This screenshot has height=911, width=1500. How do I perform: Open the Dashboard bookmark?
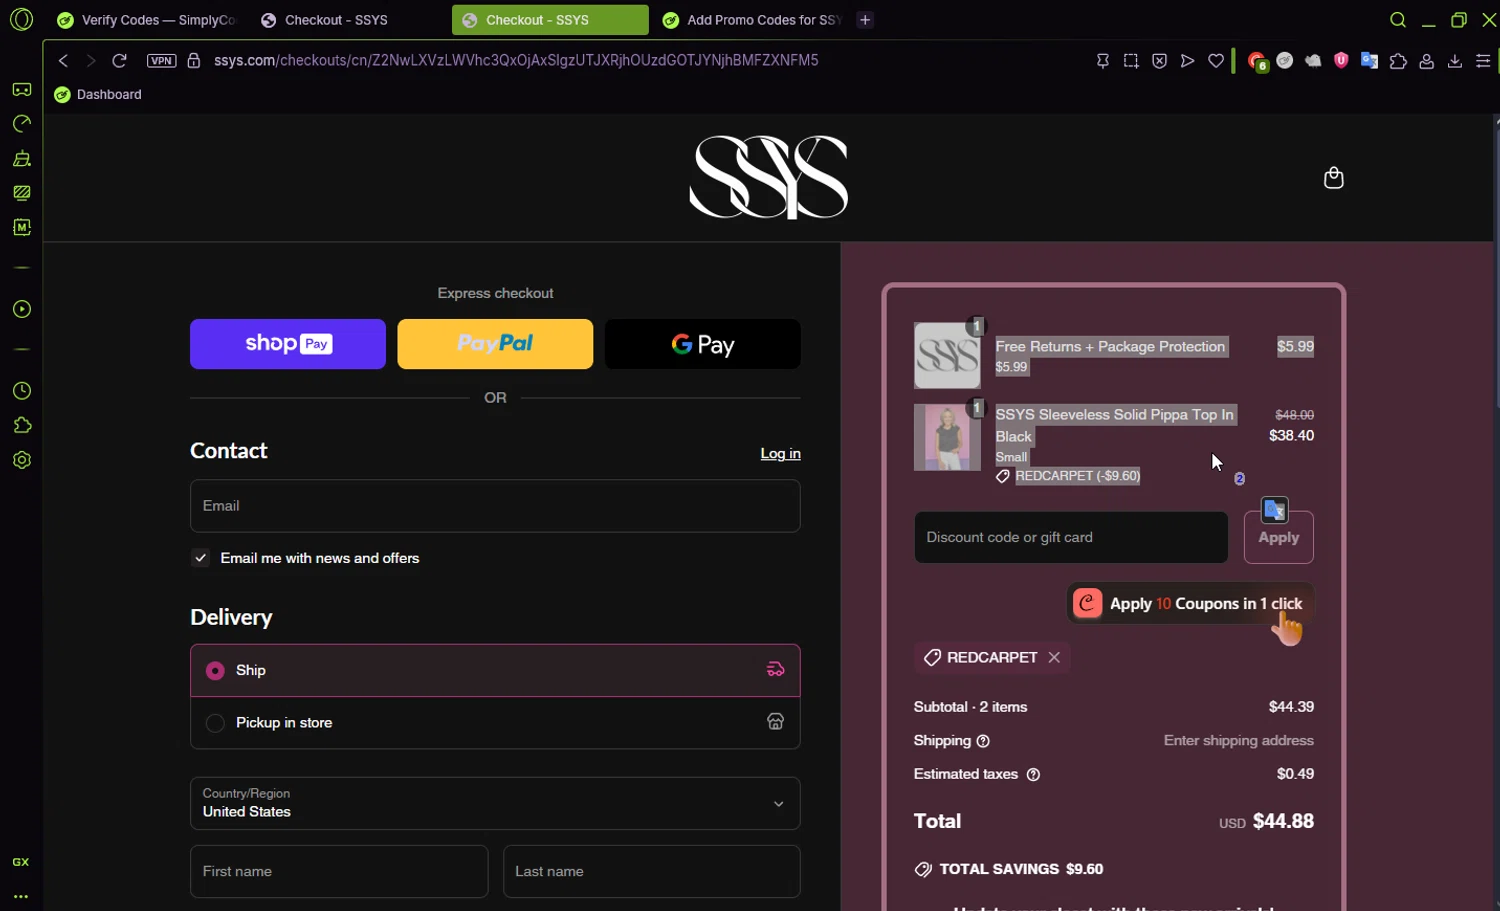pyautogui.click(x=98, y=94)
